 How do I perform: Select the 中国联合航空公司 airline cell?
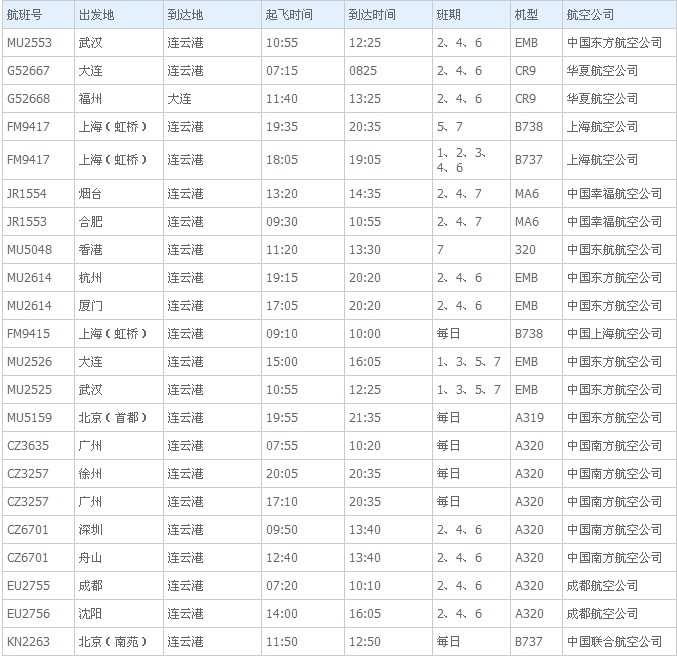click(614, 642)
